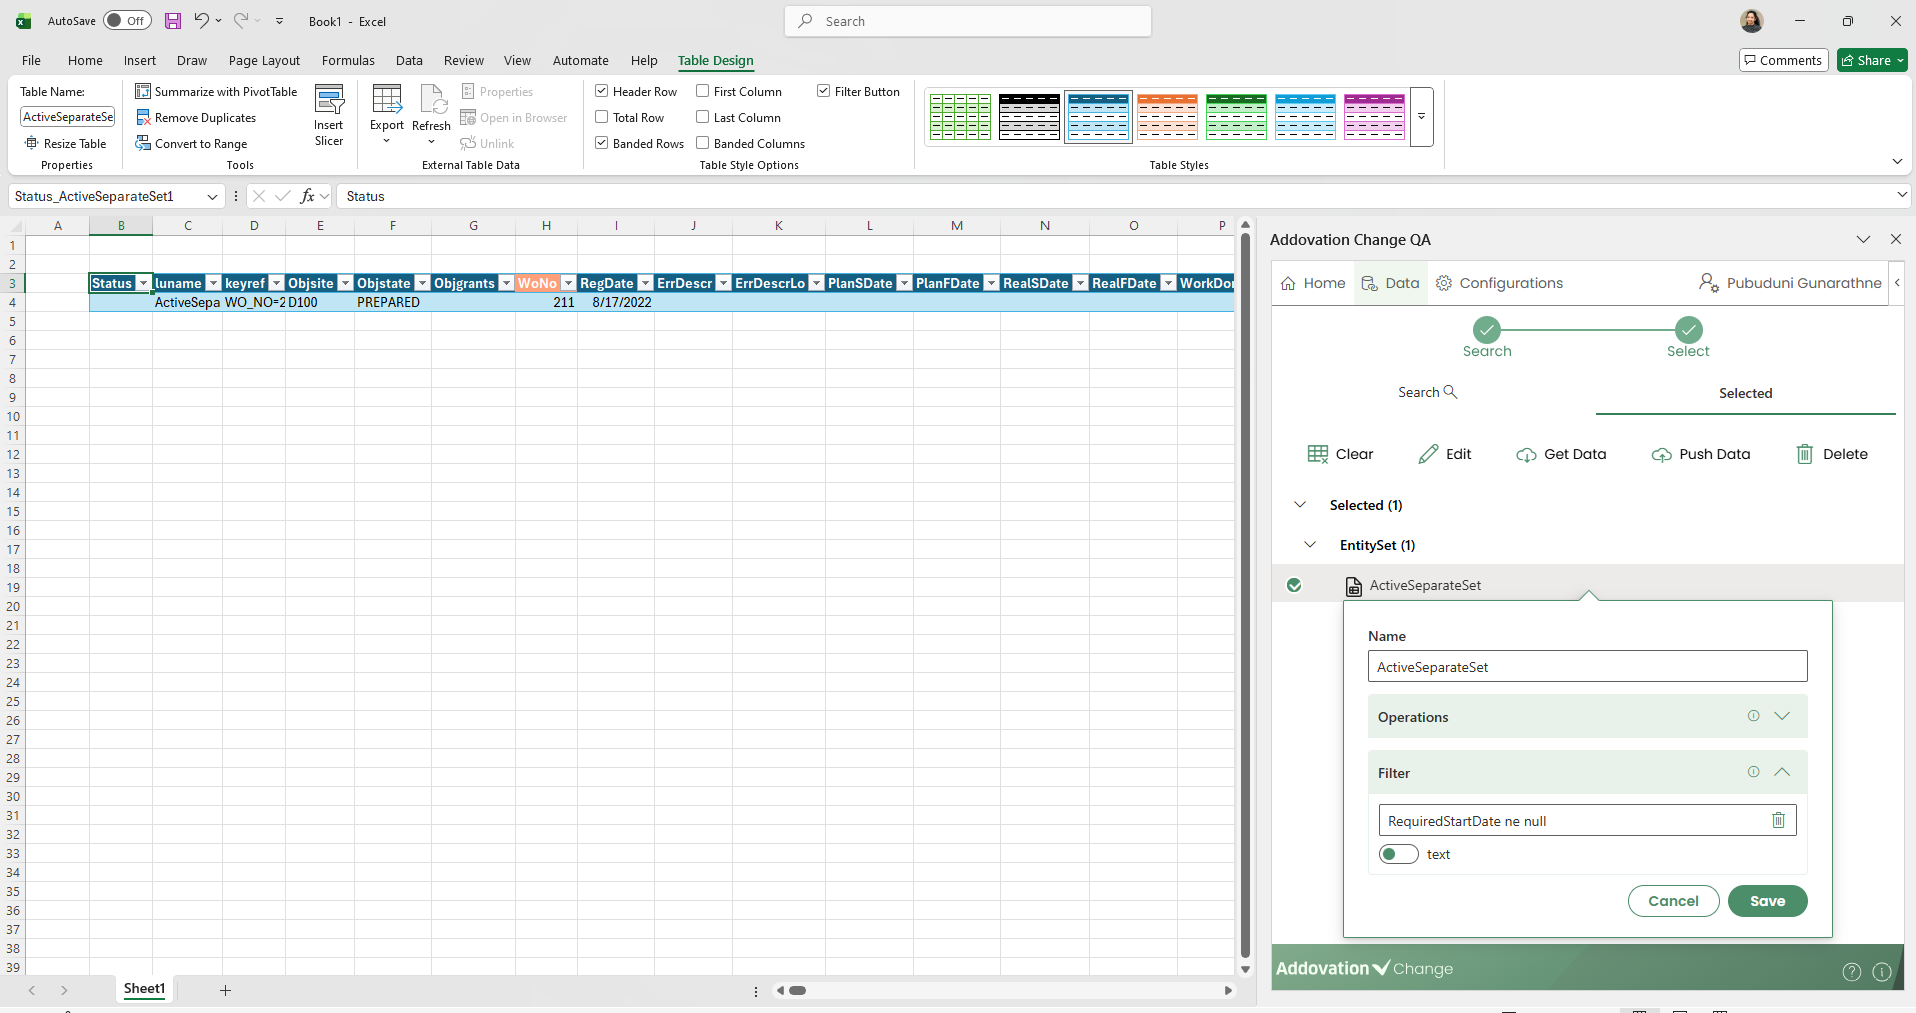Click the Push Data upload icon
This screenshot has height=1013, width=1916.
(1661, 455)
